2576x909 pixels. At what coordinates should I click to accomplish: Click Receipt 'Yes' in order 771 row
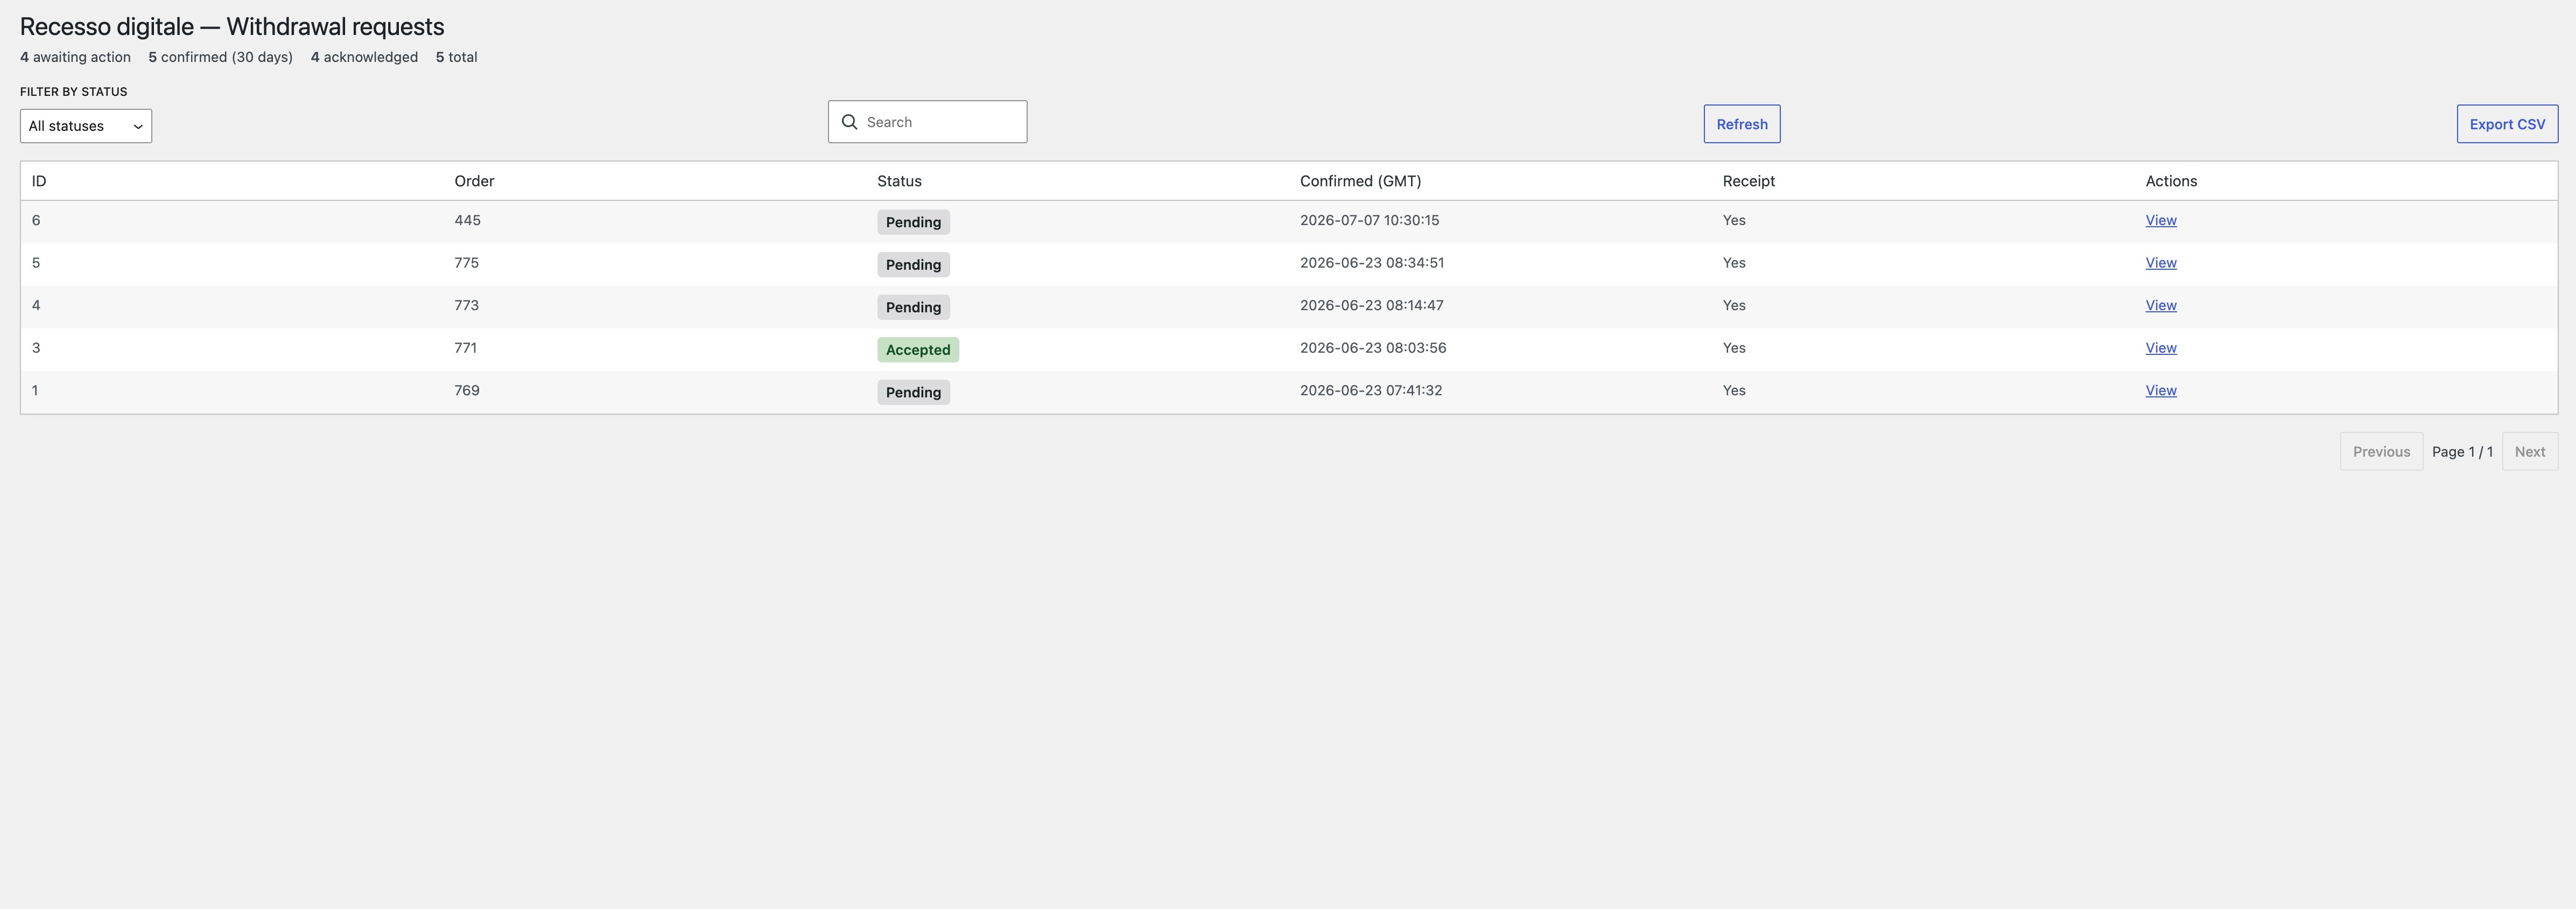1733,348
